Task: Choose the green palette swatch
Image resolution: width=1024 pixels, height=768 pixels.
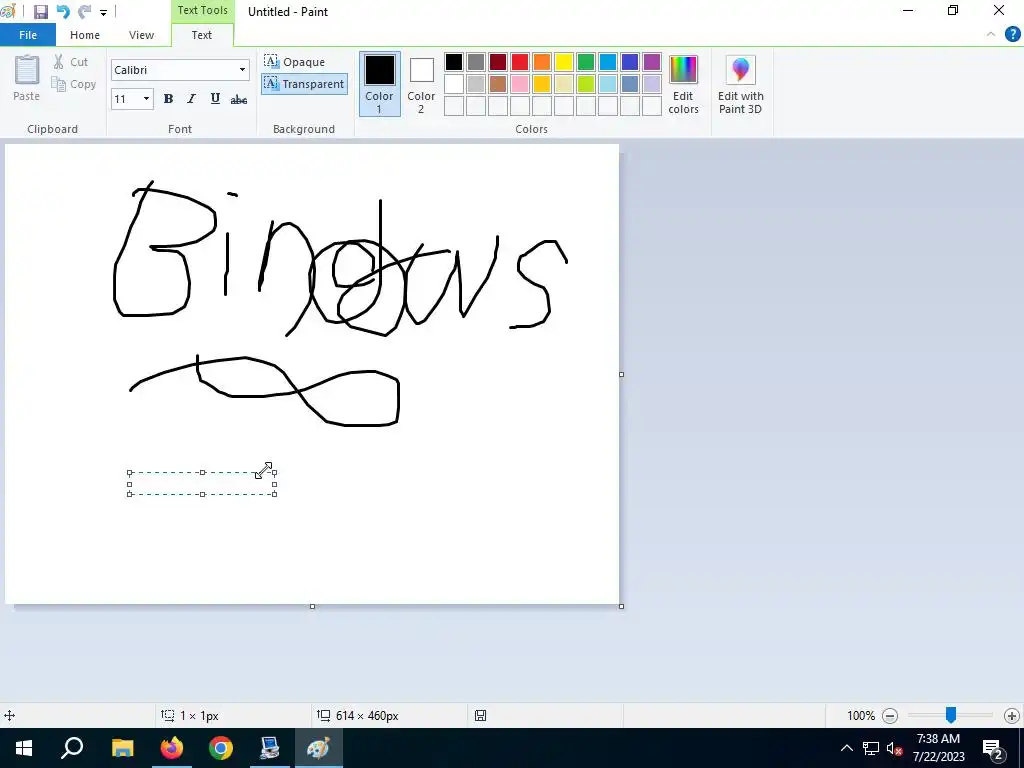Action: click(x=586, y=62)
